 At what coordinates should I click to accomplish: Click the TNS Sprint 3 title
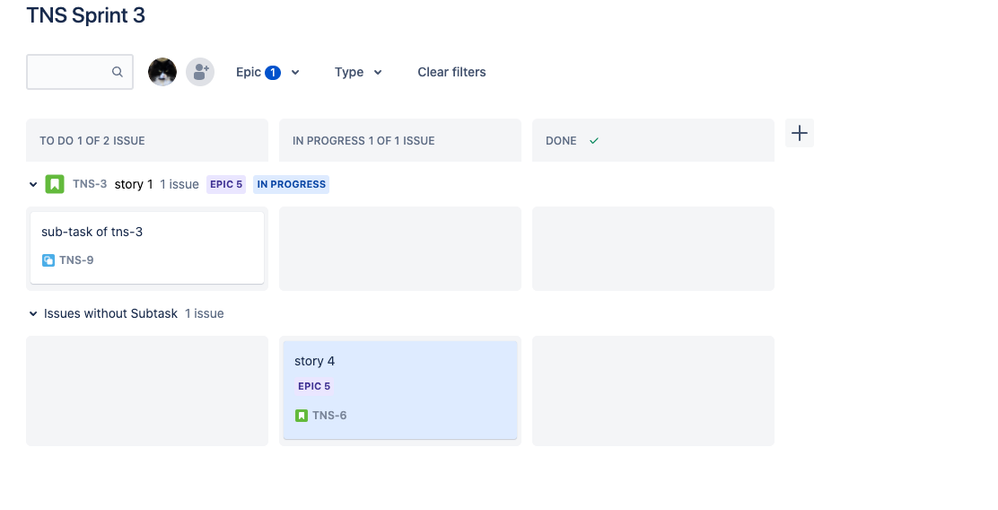(86, 15)
